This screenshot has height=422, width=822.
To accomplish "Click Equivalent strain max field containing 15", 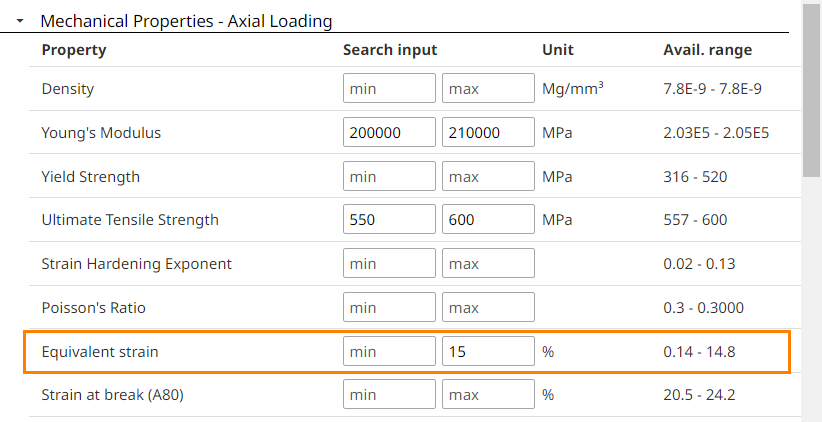I will (488, 351).
